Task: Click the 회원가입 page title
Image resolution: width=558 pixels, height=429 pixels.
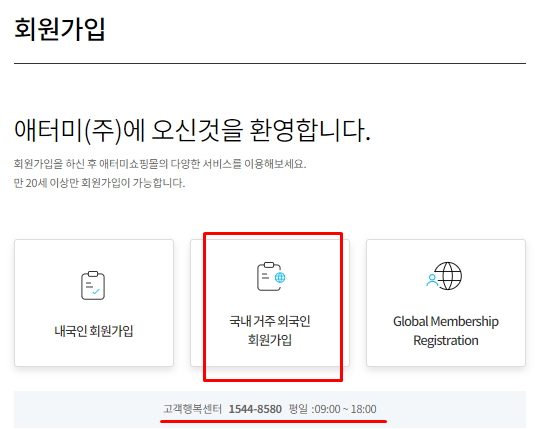Action: pos(59,29)
